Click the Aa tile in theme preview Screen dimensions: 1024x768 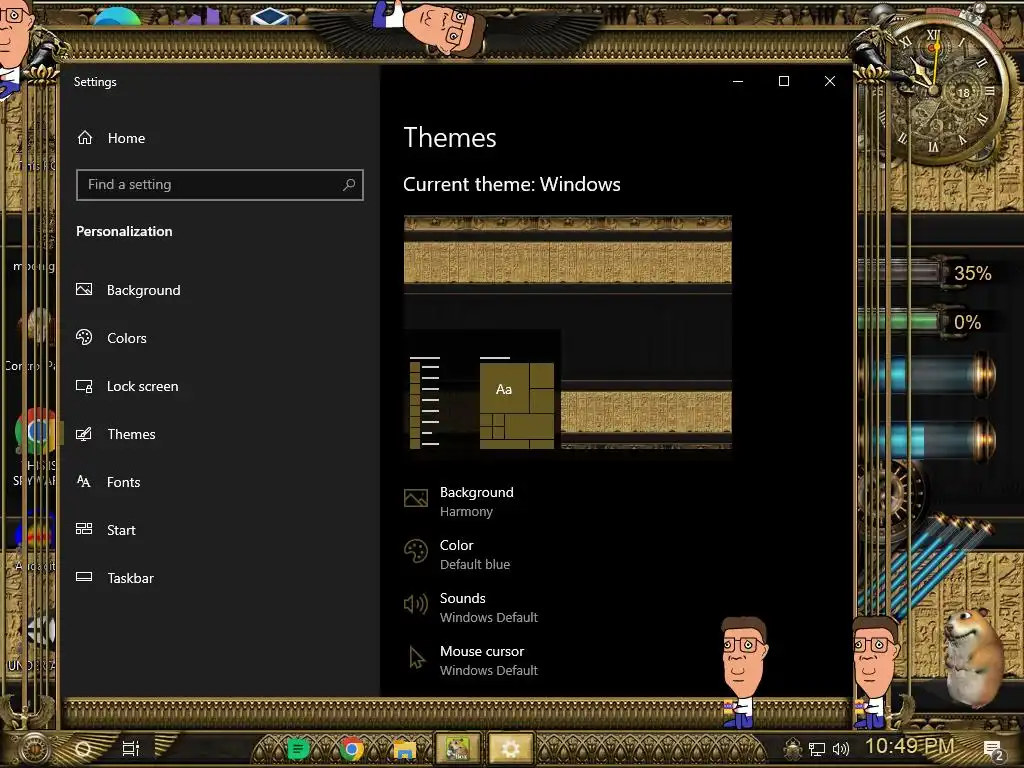504,389
